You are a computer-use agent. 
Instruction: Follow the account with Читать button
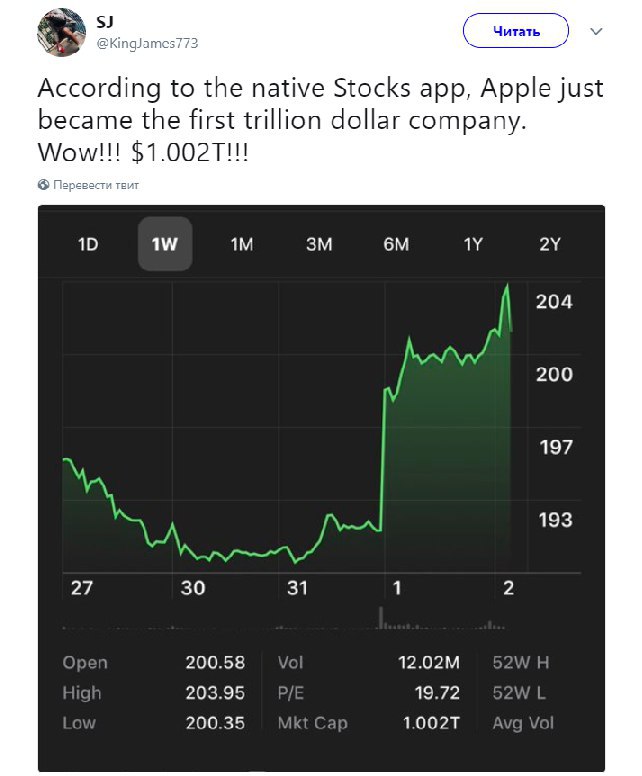click(516, 31)
